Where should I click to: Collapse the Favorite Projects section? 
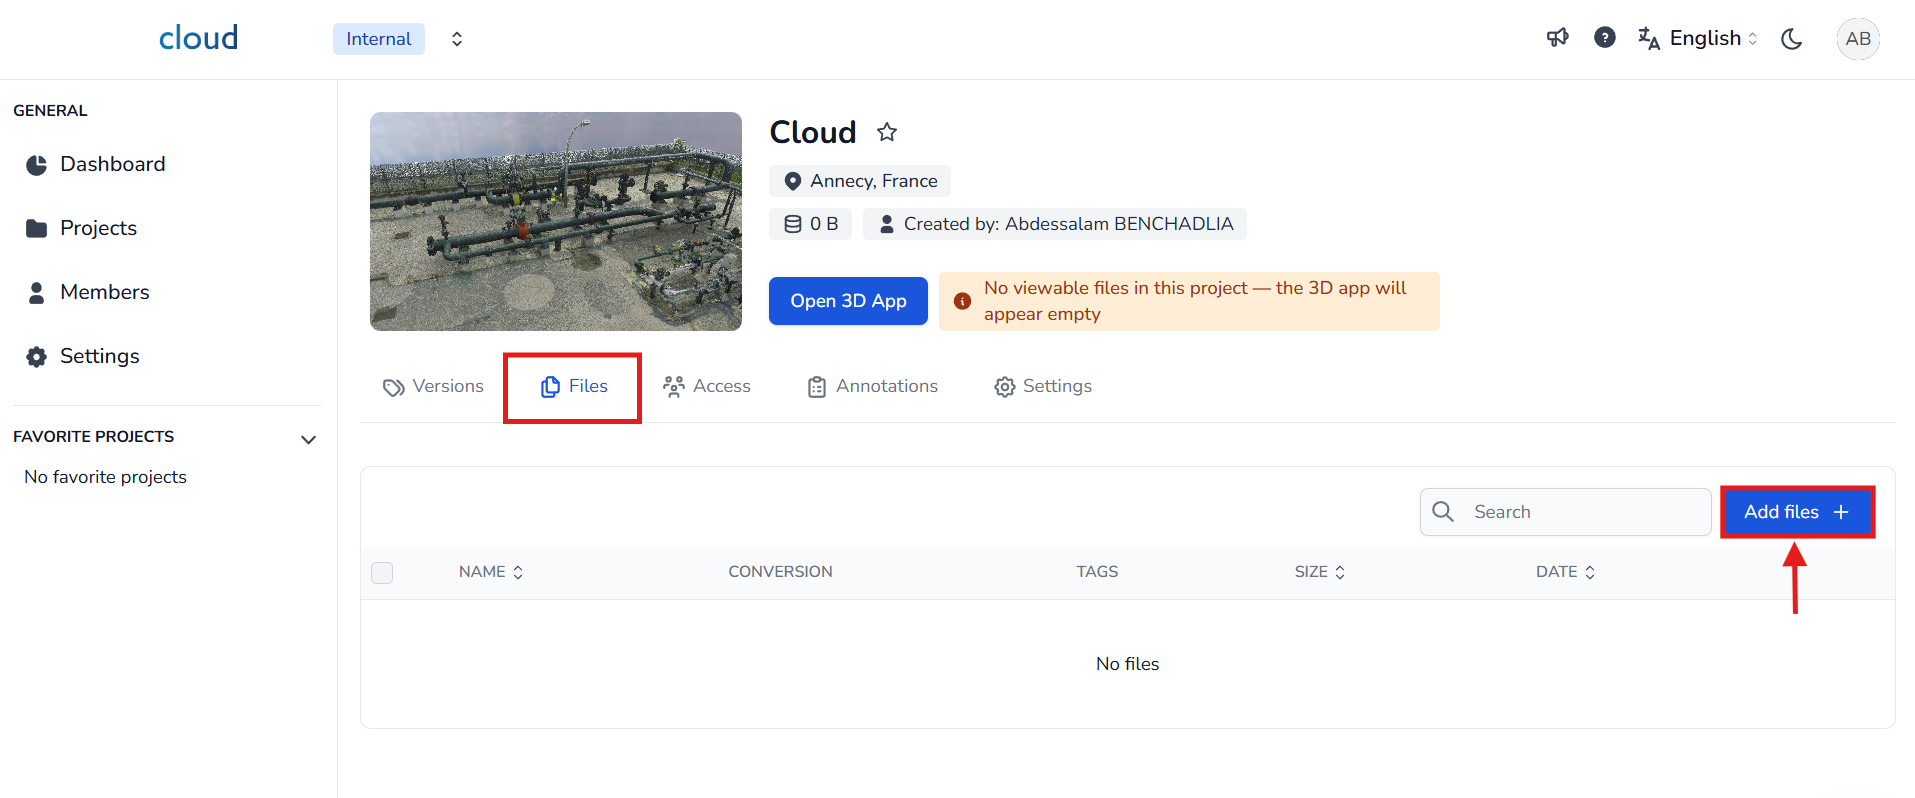308,439
